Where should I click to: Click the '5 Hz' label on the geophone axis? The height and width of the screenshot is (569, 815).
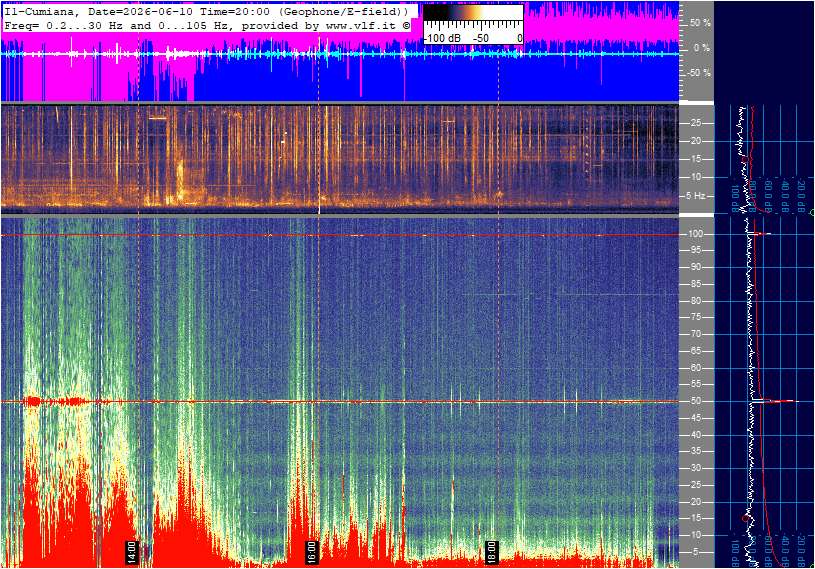696,196
